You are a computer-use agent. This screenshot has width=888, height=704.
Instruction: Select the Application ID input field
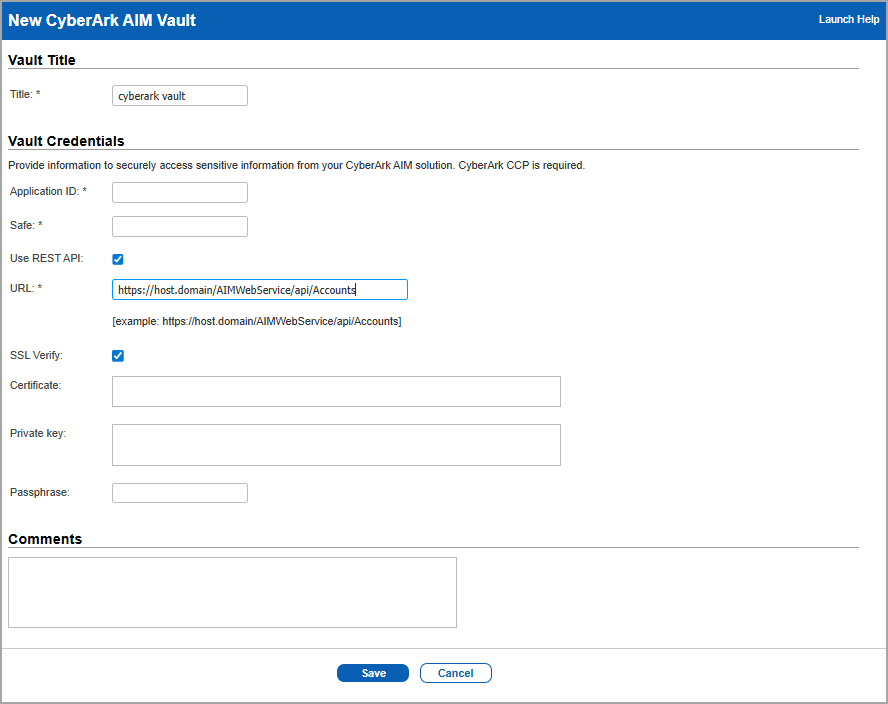179,192
